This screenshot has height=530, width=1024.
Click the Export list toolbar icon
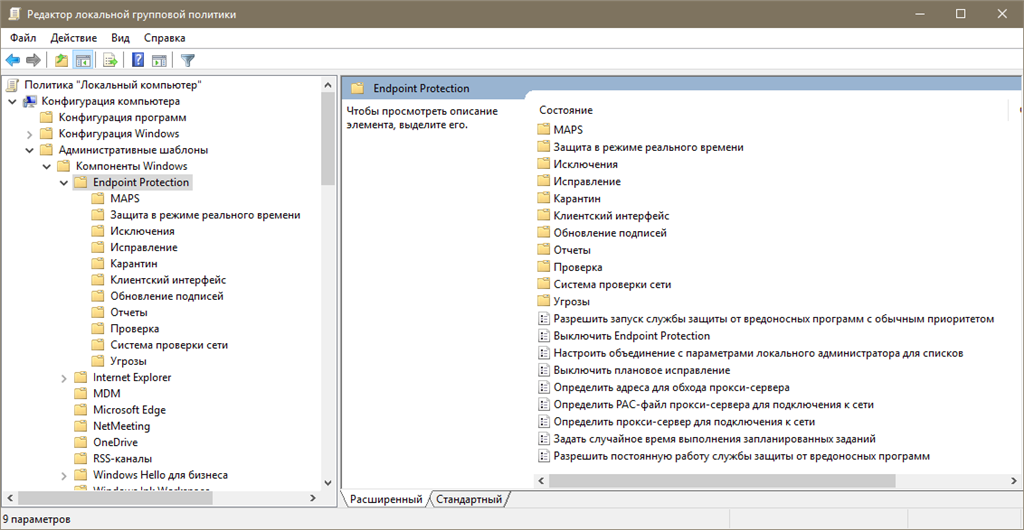click(x=110, y=61)
